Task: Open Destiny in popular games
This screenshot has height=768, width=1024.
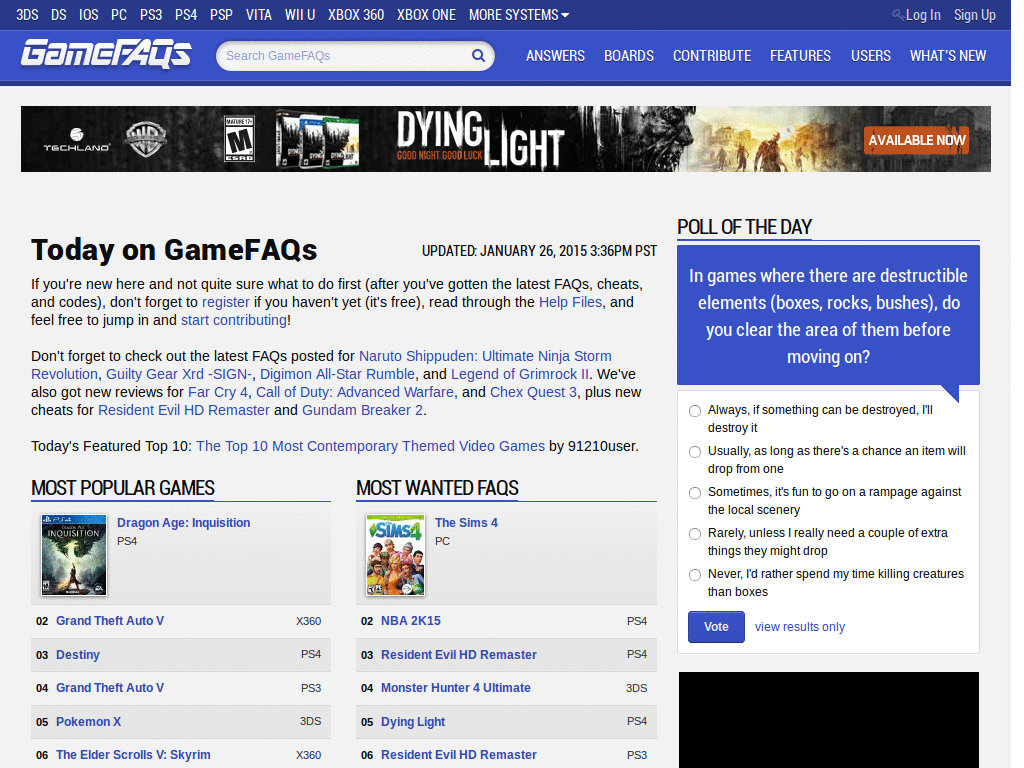Action: [78, 654]
